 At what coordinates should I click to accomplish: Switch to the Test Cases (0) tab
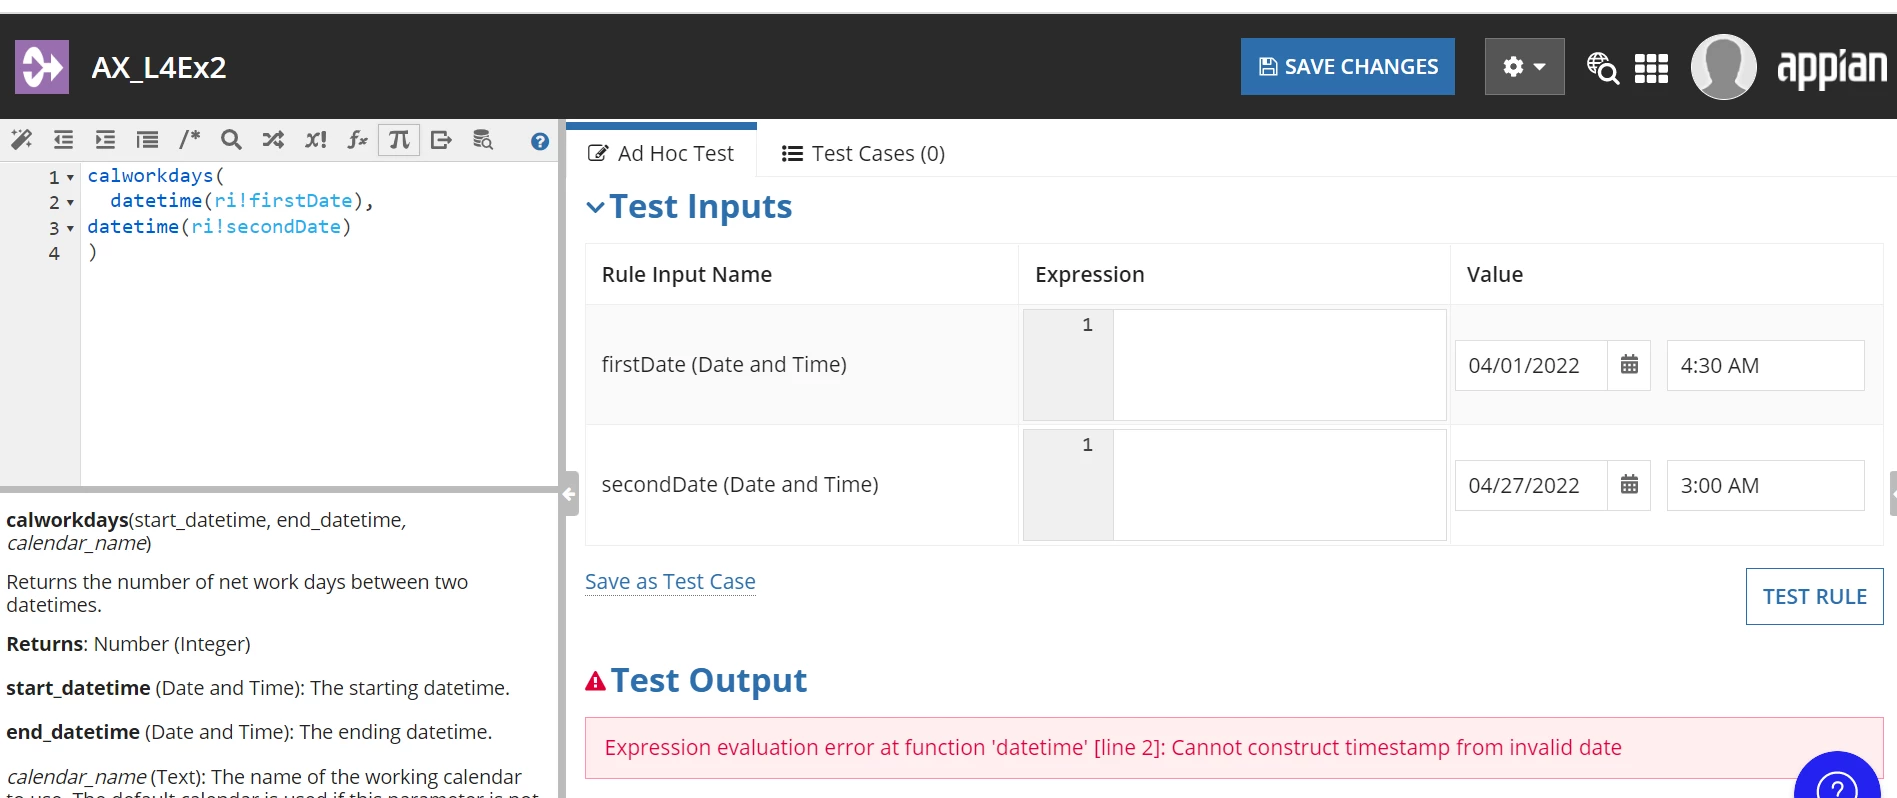[863, 153]
